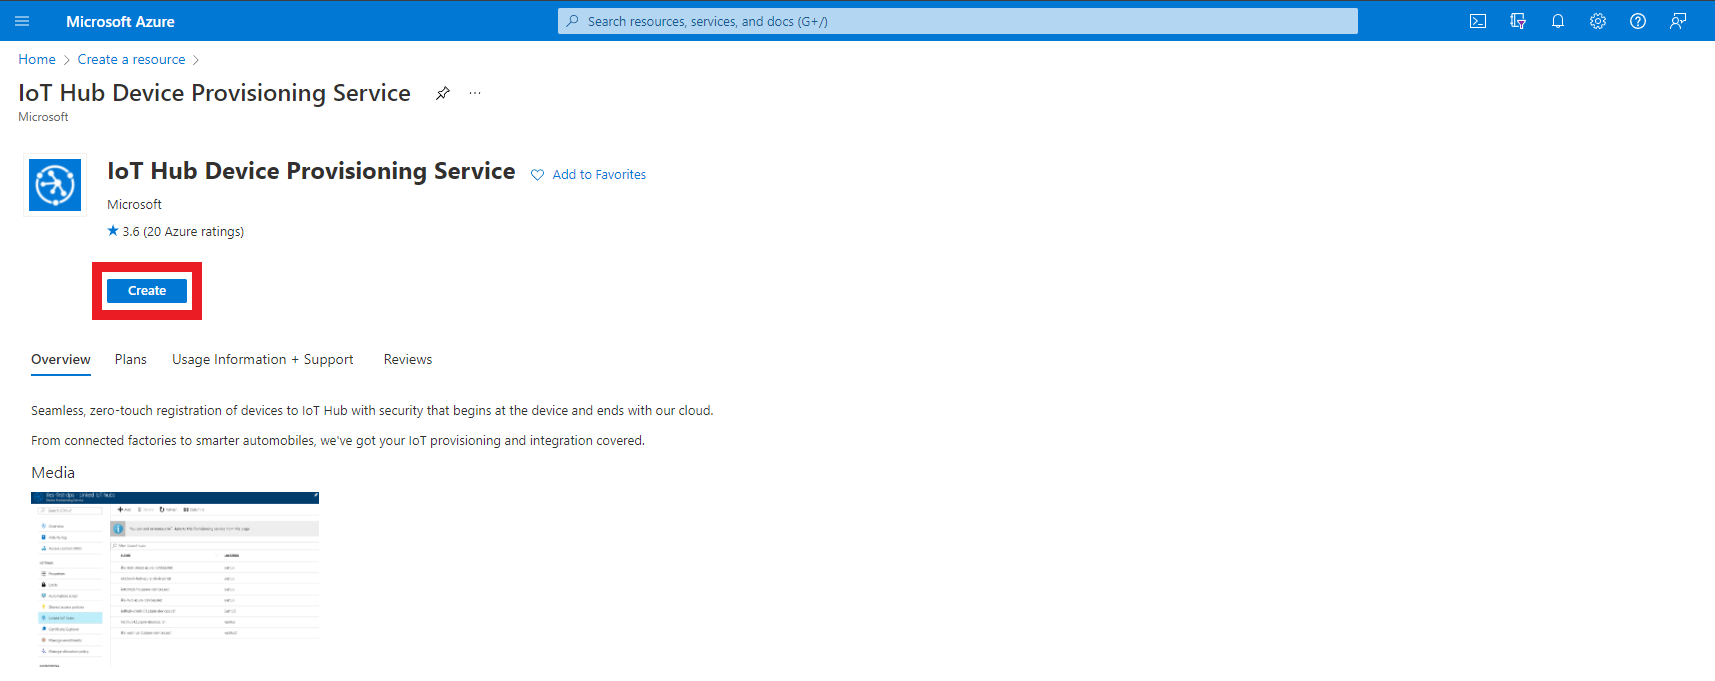The height and width of the screenshot is (681, 1715).
Task: Open the more options ellipsis beside title
Action: (475, 93)
